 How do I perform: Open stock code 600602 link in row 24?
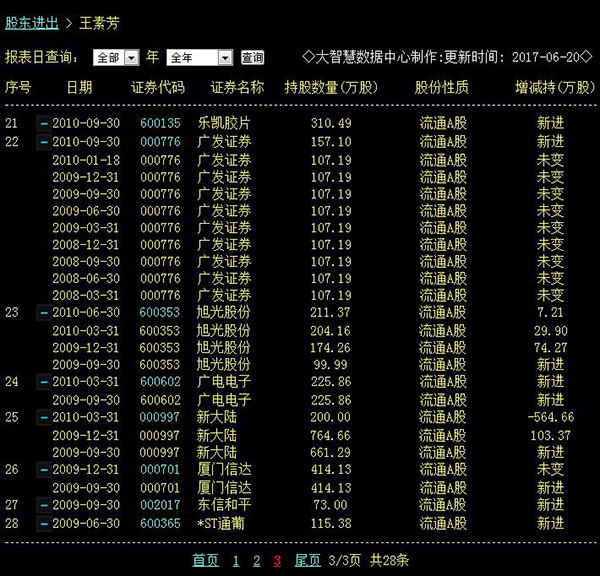tap(160, 382)
